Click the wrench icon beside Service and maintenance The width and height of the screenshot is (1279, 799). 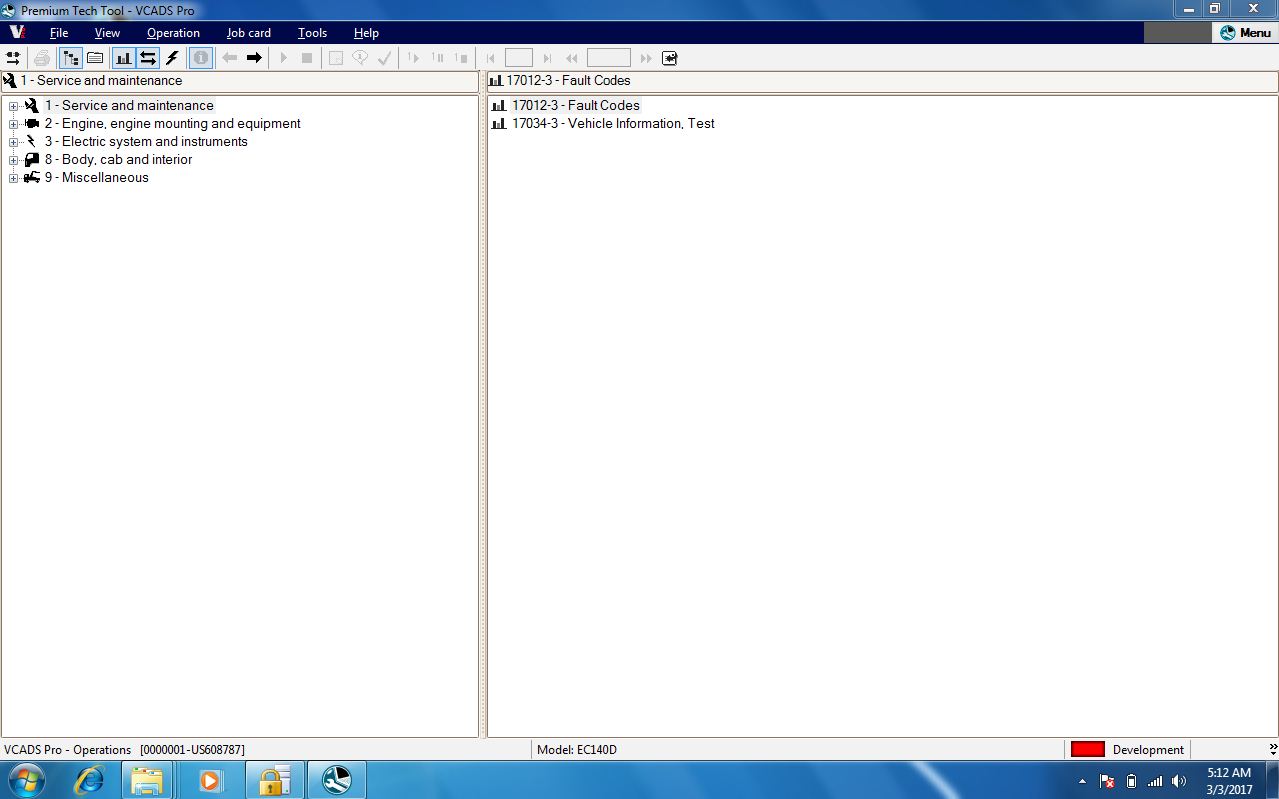tap(32, 105)
